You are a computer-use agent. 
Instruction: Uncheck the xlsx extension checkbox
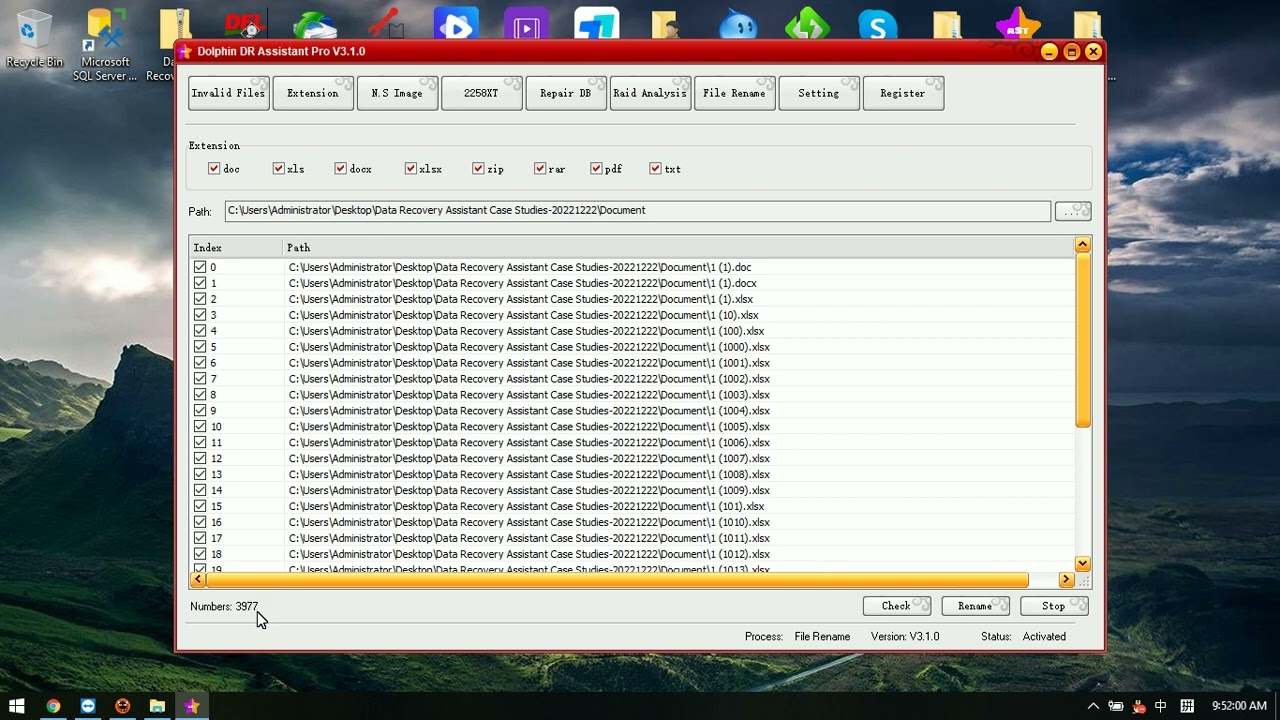click(410, 169)
